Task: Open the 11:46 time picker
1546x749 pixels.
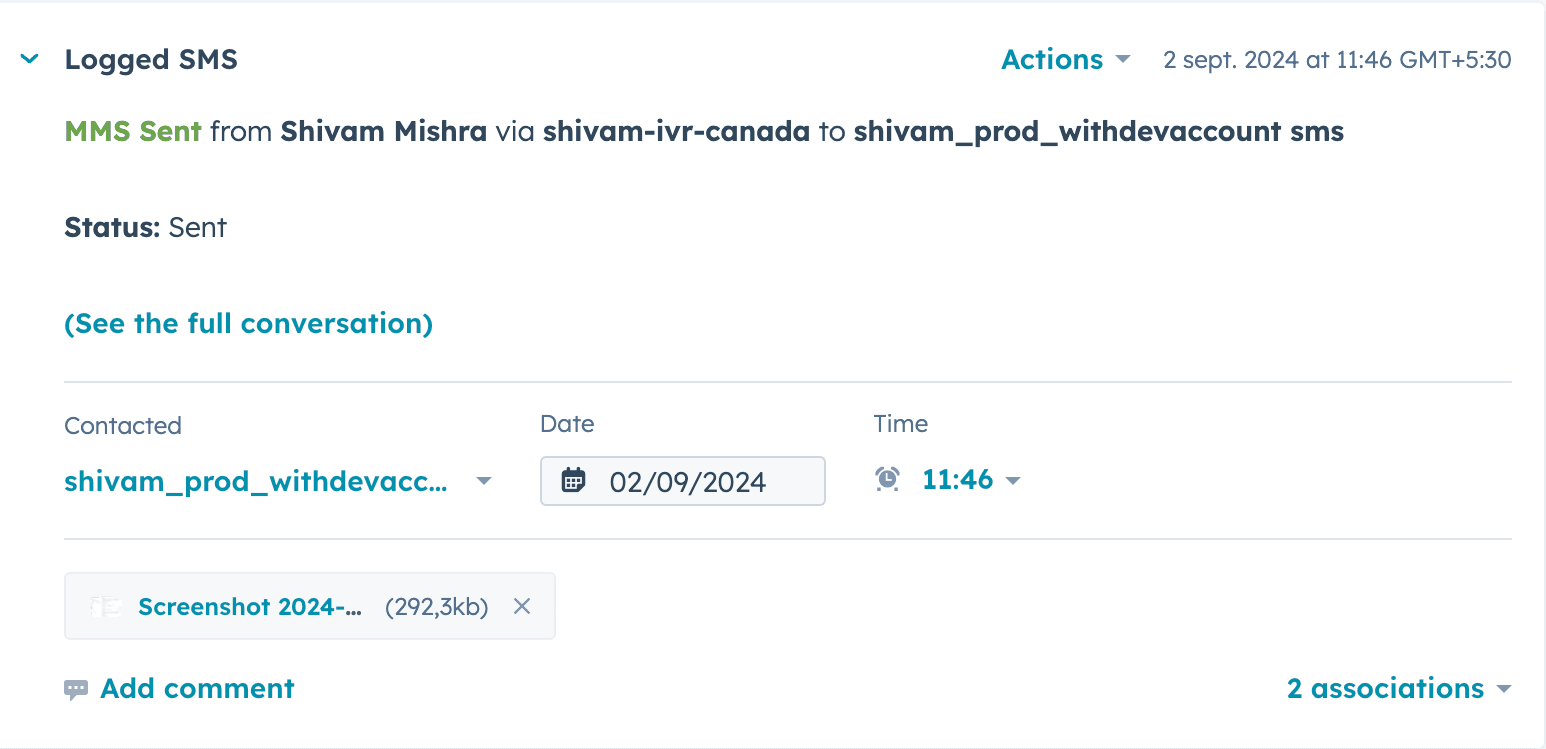Action: [x=957, y=480]
